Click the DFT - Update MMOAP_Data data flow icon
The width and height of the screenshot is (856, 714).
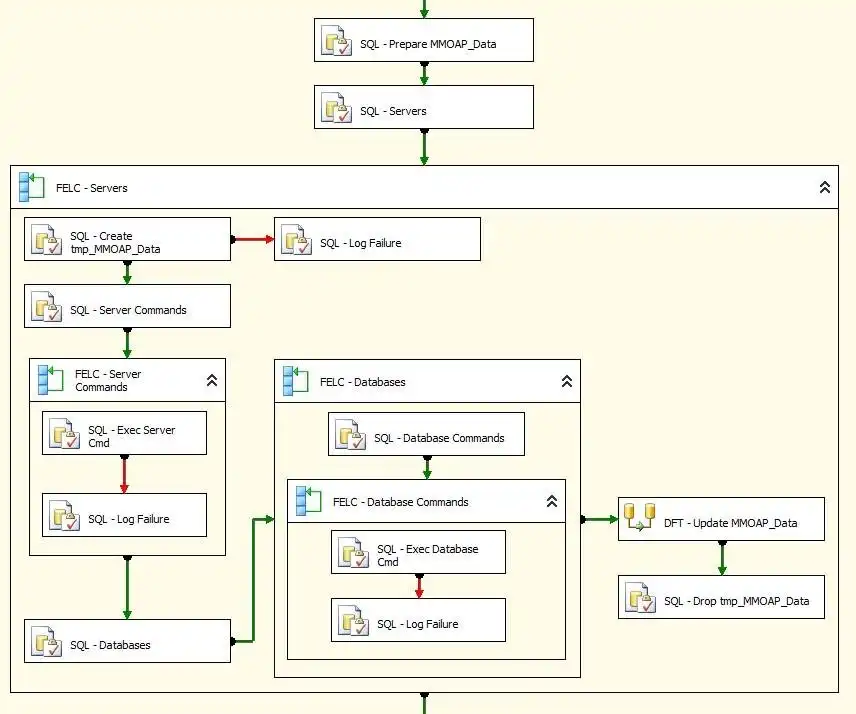(x=639, y=517)
